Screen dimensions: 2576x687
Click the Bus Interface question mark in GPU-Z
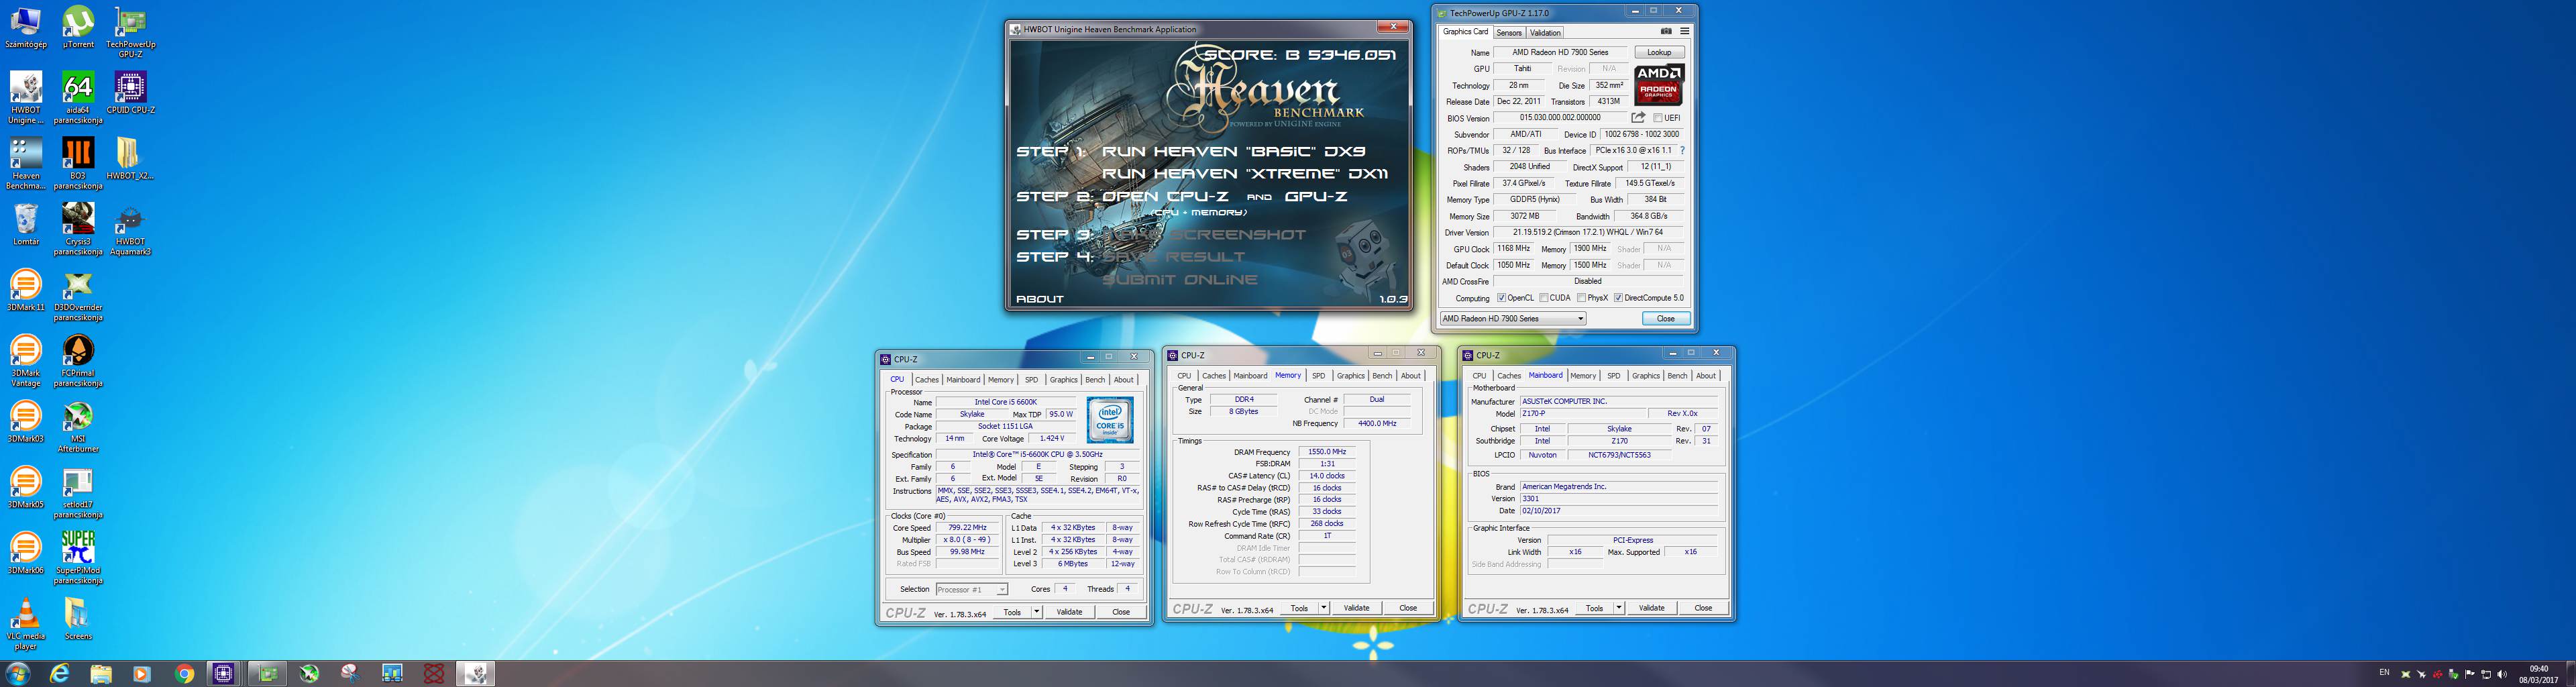tap(1683, 150)
